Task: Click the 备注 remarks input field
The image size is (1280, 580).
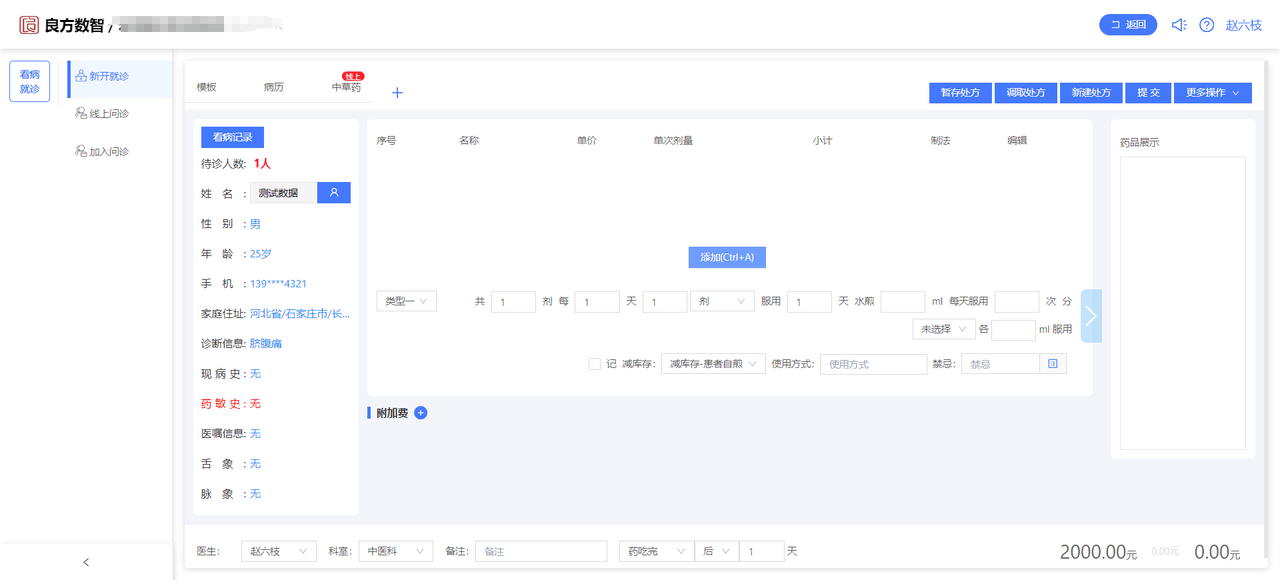Action: [541, 551]
